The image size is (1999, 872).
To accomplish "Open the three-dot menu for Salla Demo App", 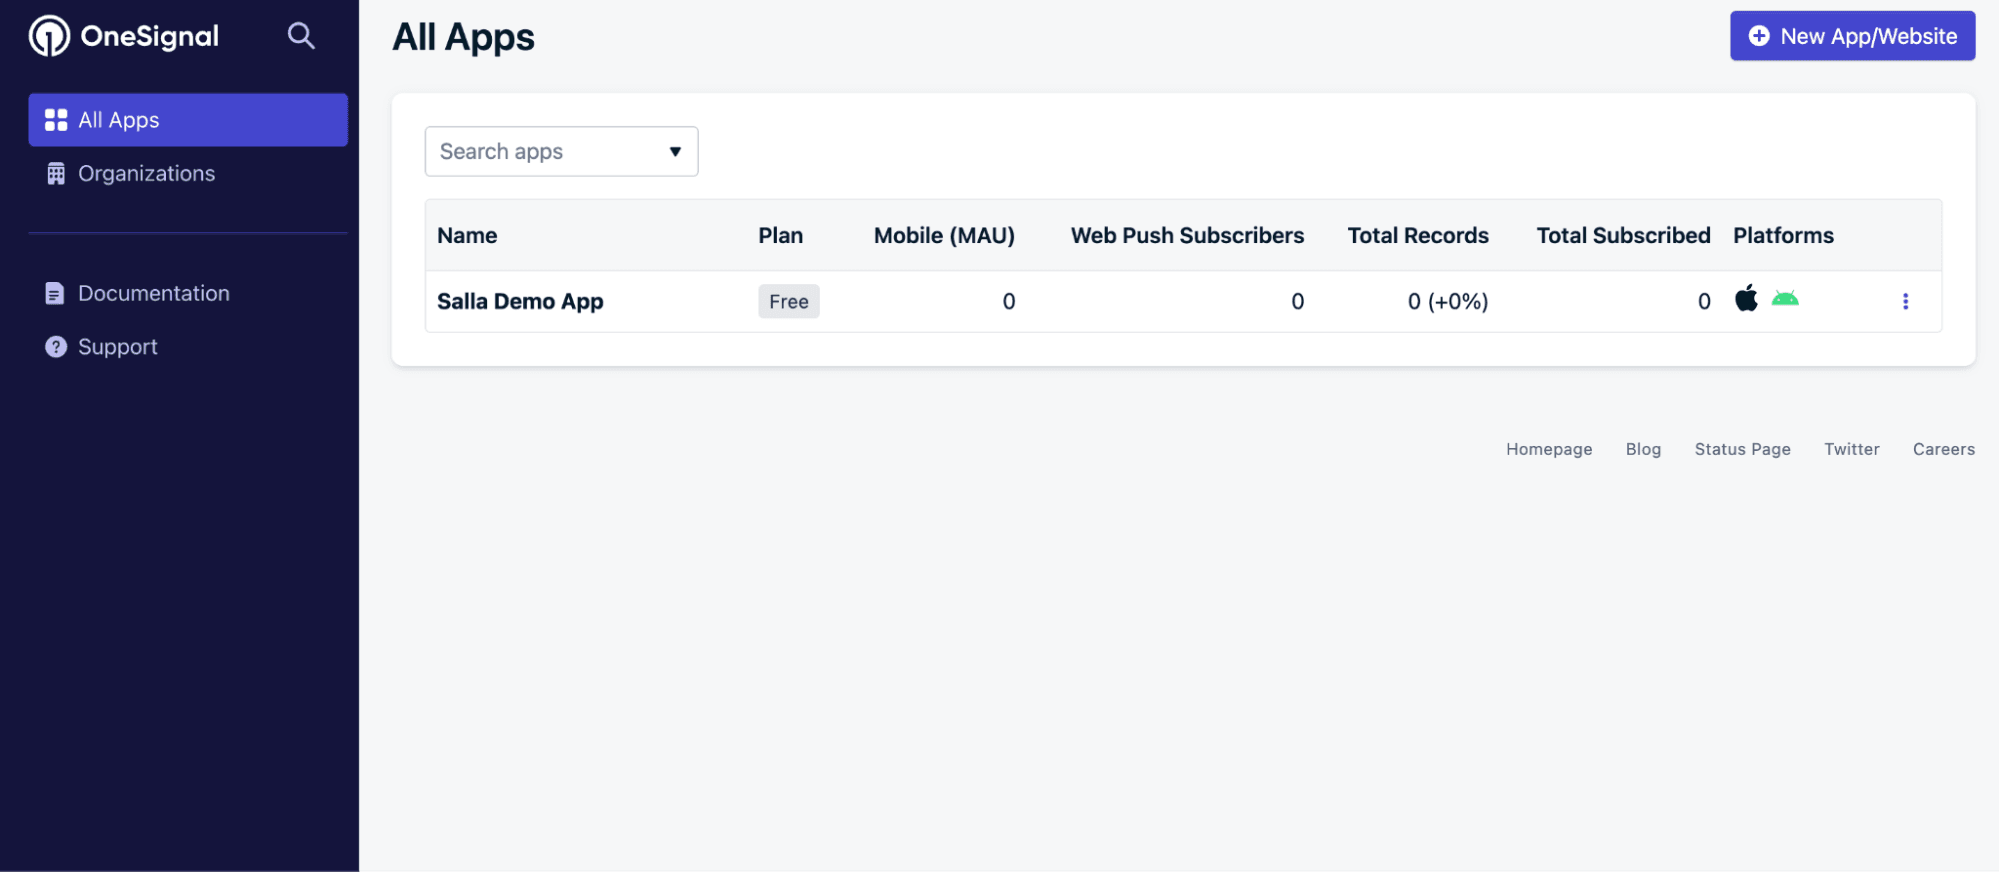I will [x=1905, y=301].
